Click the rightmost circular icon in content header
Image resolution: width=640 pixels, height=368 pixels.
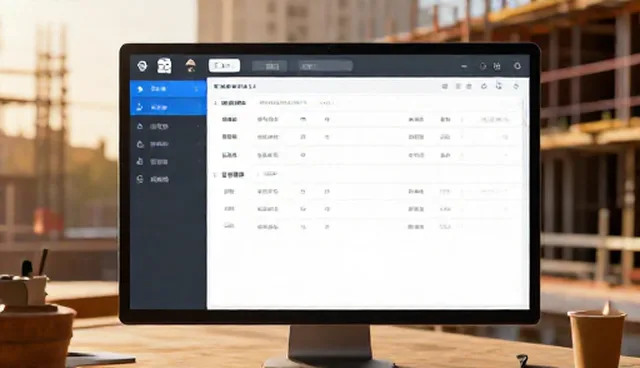(x=516, y=86)
